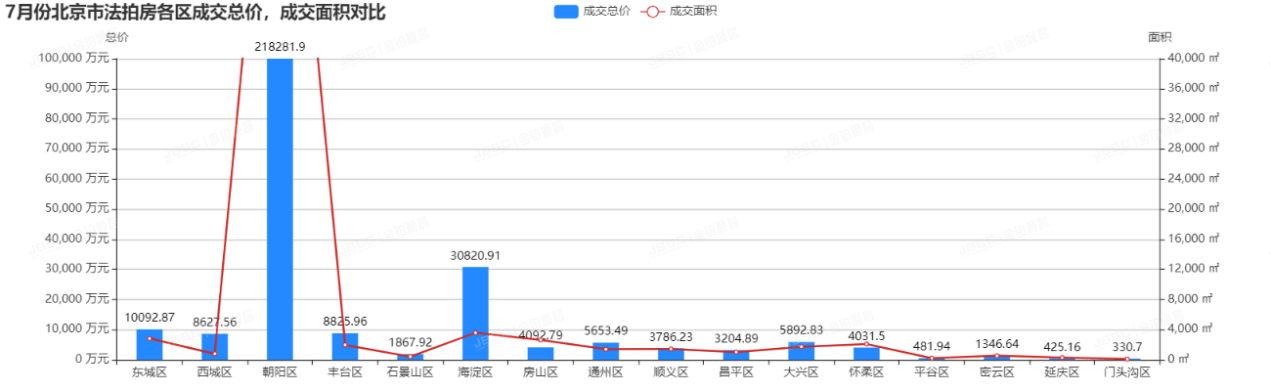Select the 门头沟区 x-axis label
Screen dimensions: 1271x391
[x=1127, y=372]
